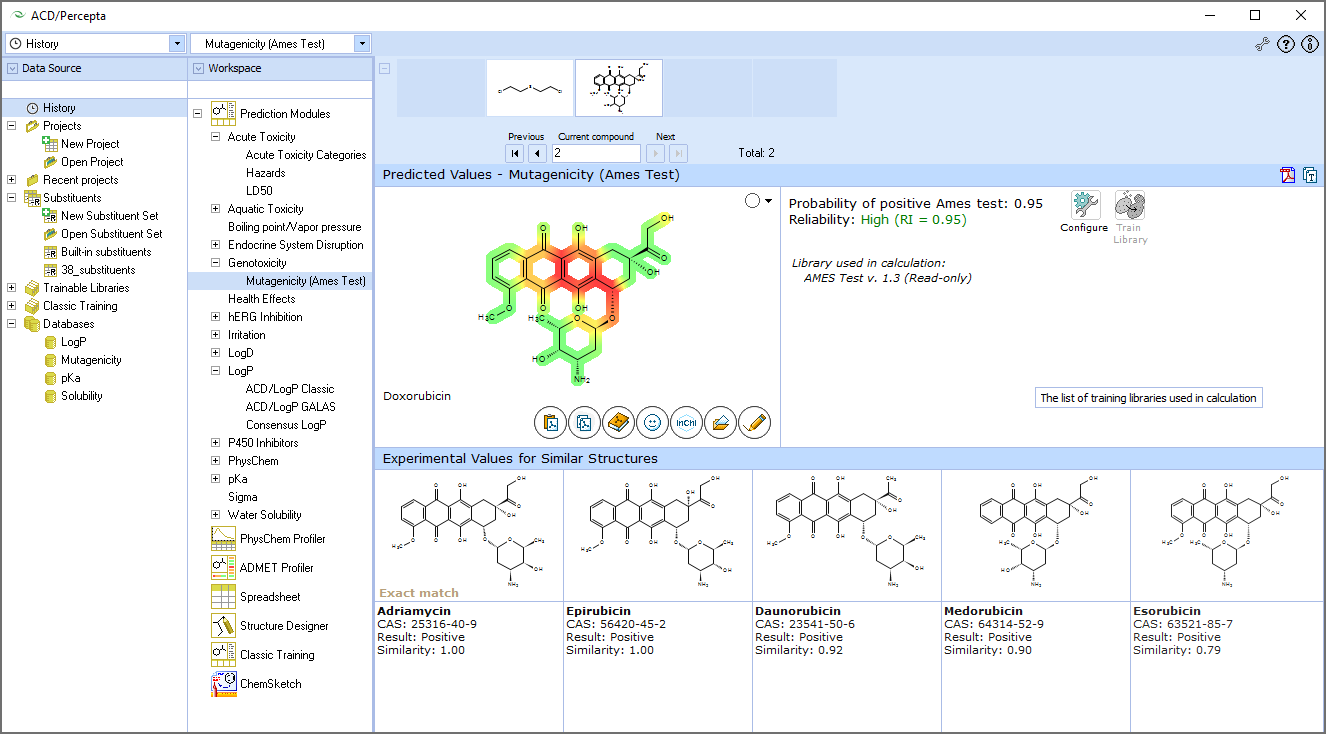Copy results as text using the T icon
1326x734 pixels.
click(1310, 175)
